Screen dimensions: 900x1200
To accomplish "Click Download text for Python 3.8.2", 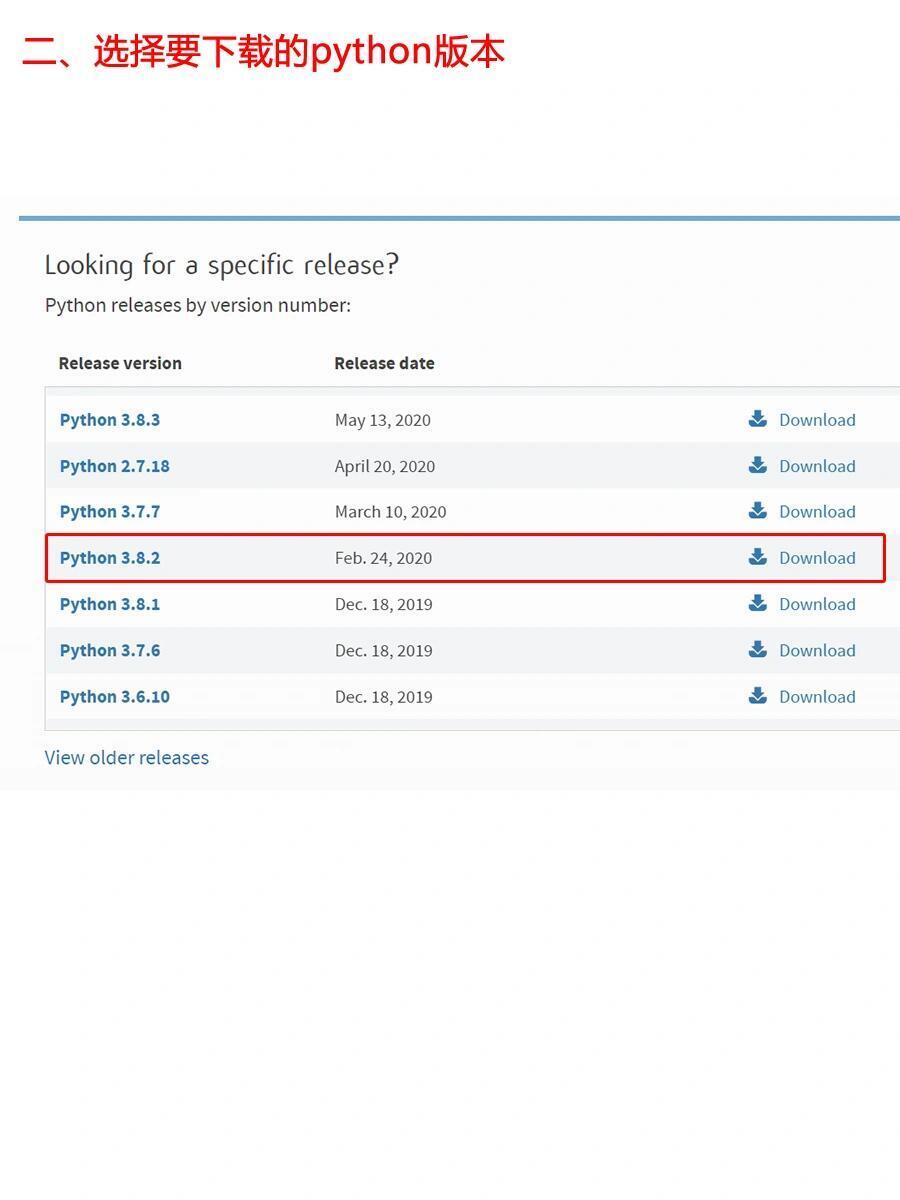I will pyautogui.click(x=817, y=558).
